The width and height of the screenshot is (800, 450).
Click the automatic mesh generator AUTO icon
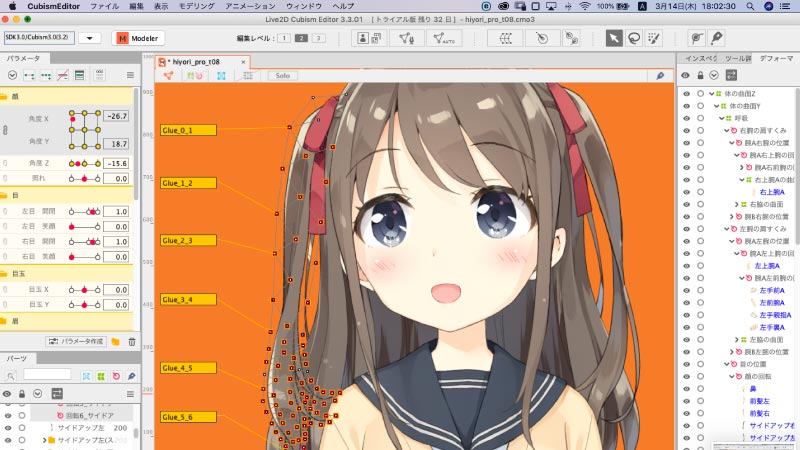click(x=443, y=38)
